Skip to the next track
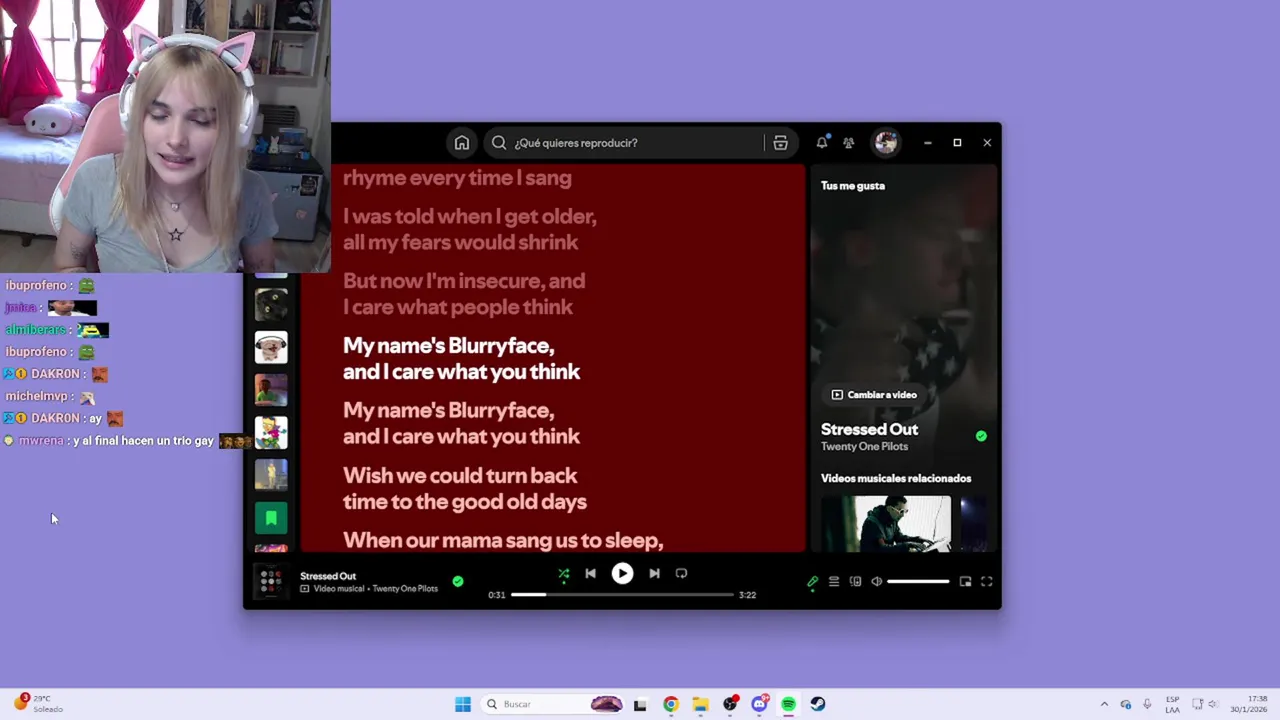The image size is (1280, 720). tap(654, 574)
